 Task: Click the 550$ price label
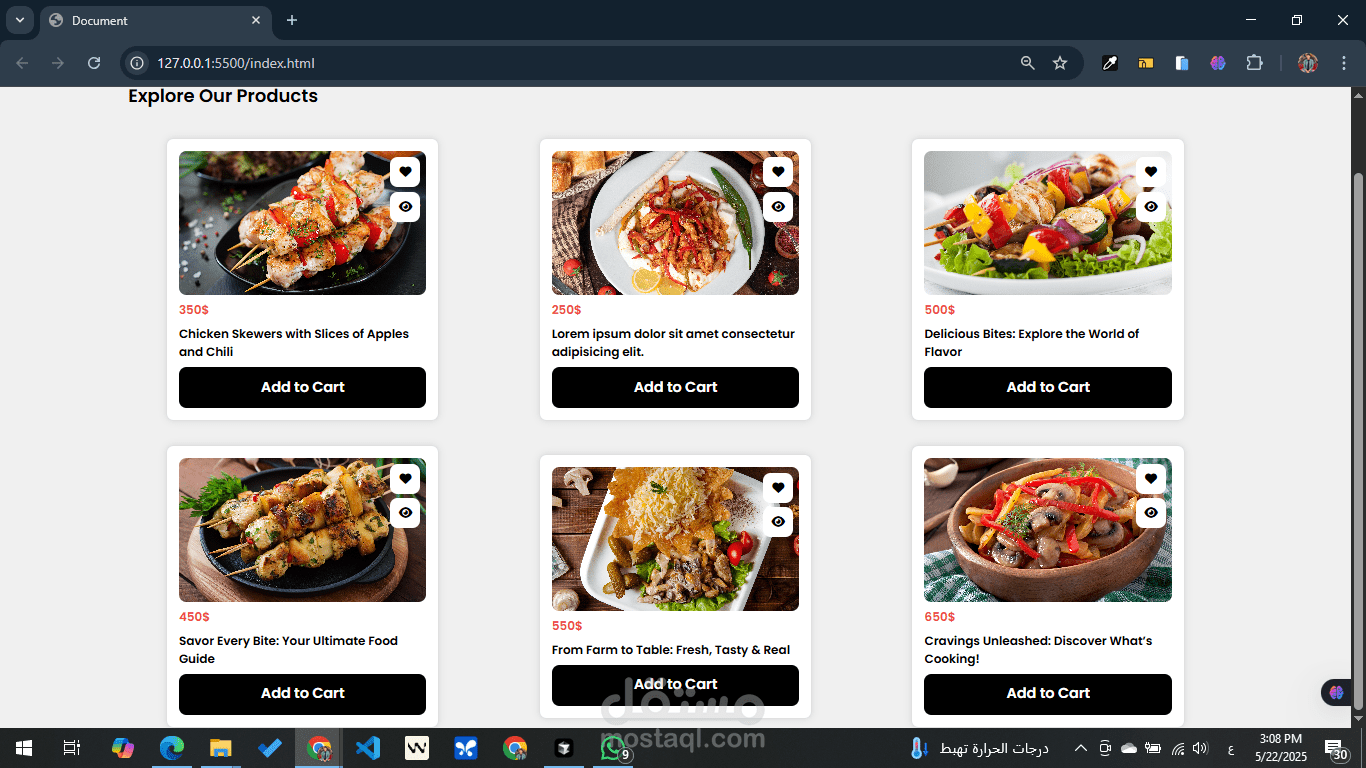[567, 626]
